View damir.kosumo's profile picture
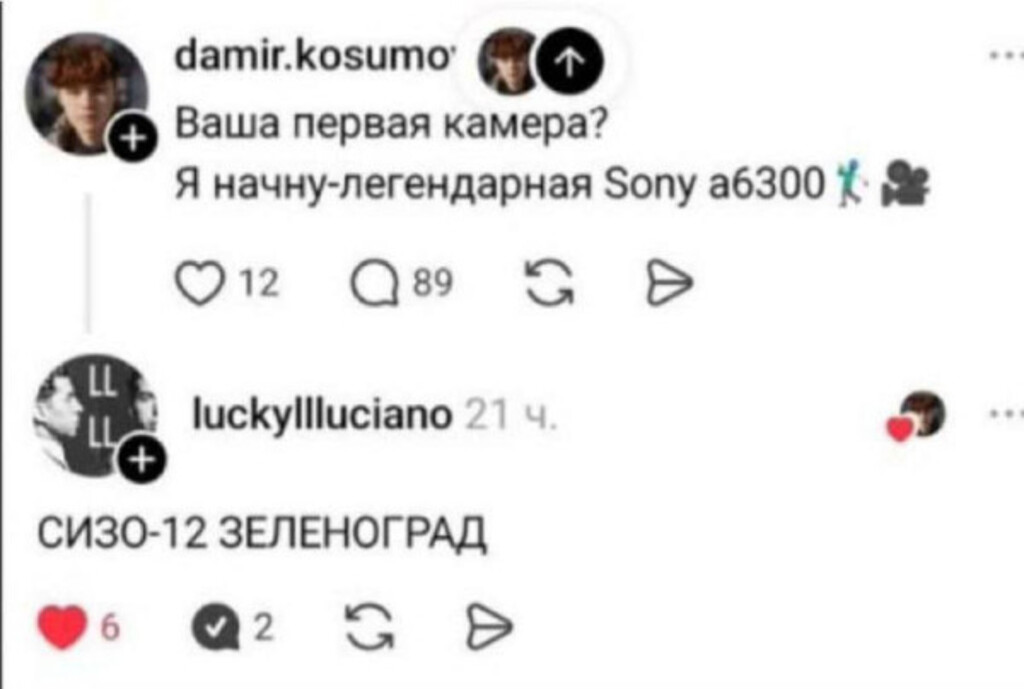This screenshot has width=1024, height=689. pyautogui.click(x=87, y=93)
